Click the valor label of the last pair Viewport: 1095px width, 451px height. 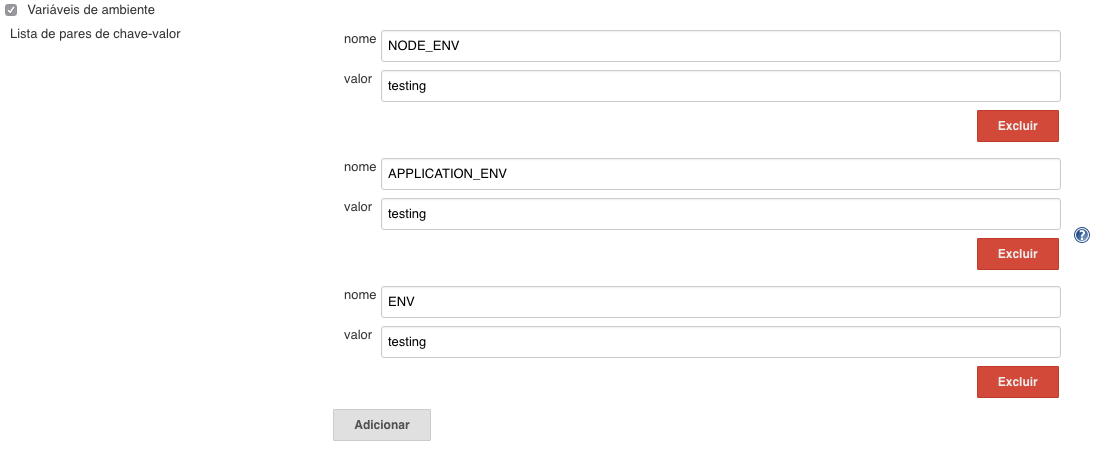coord(358,335)
